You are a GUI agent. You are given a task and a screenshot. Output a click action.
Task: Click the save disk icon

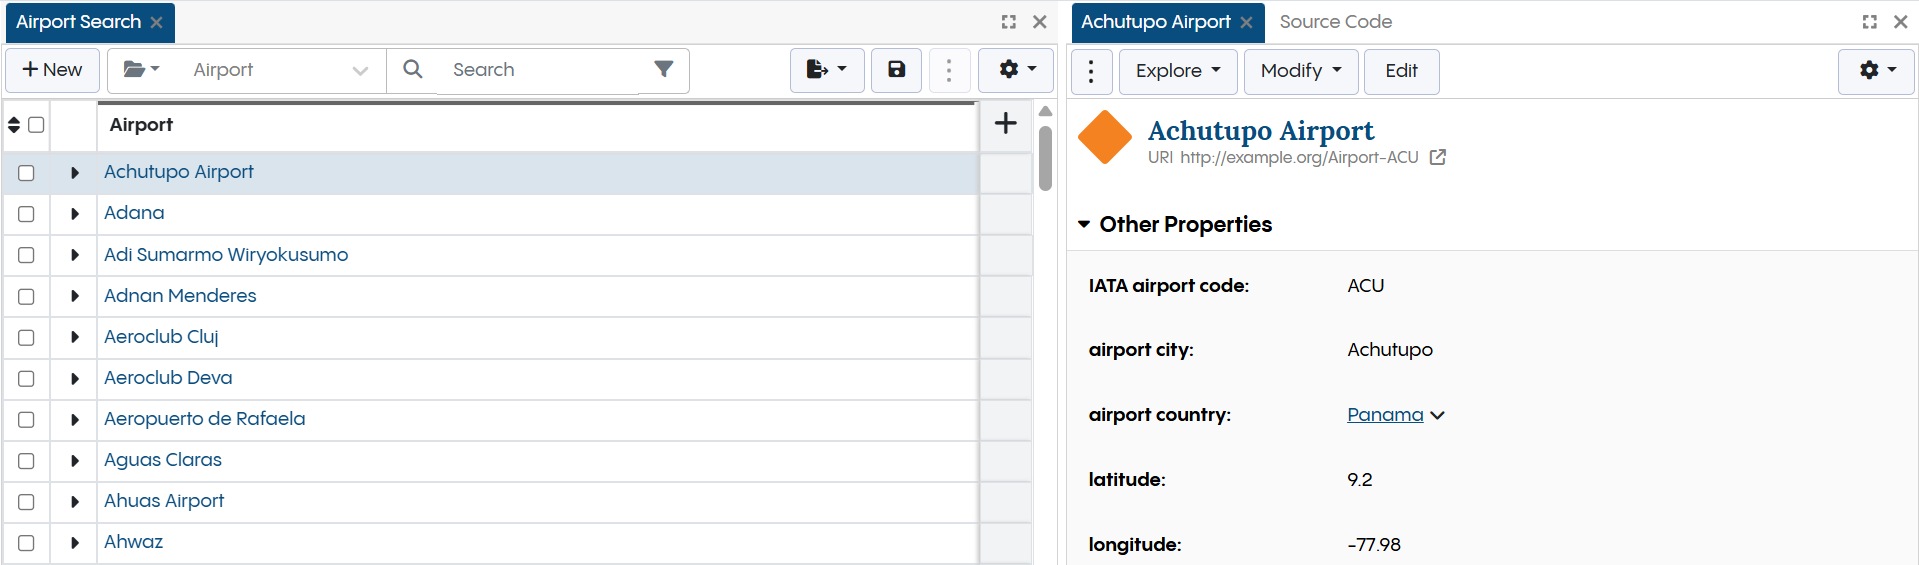[x=897, y=70]
